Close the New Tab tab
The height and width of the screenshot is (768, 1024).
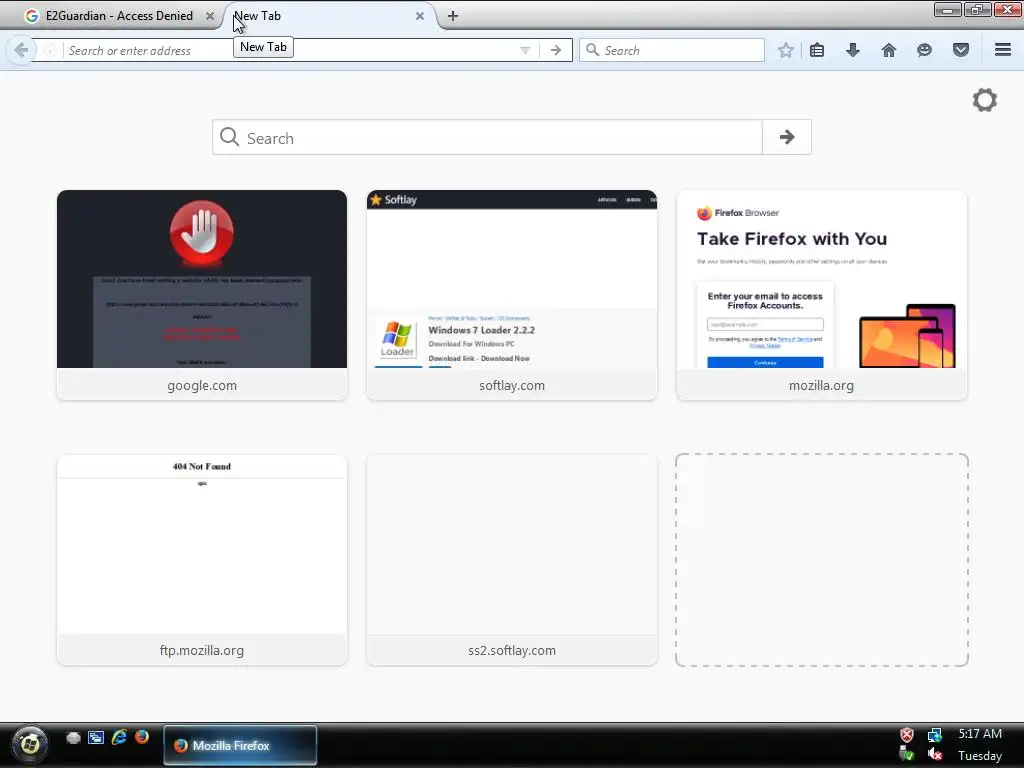(x=420, y=16)
